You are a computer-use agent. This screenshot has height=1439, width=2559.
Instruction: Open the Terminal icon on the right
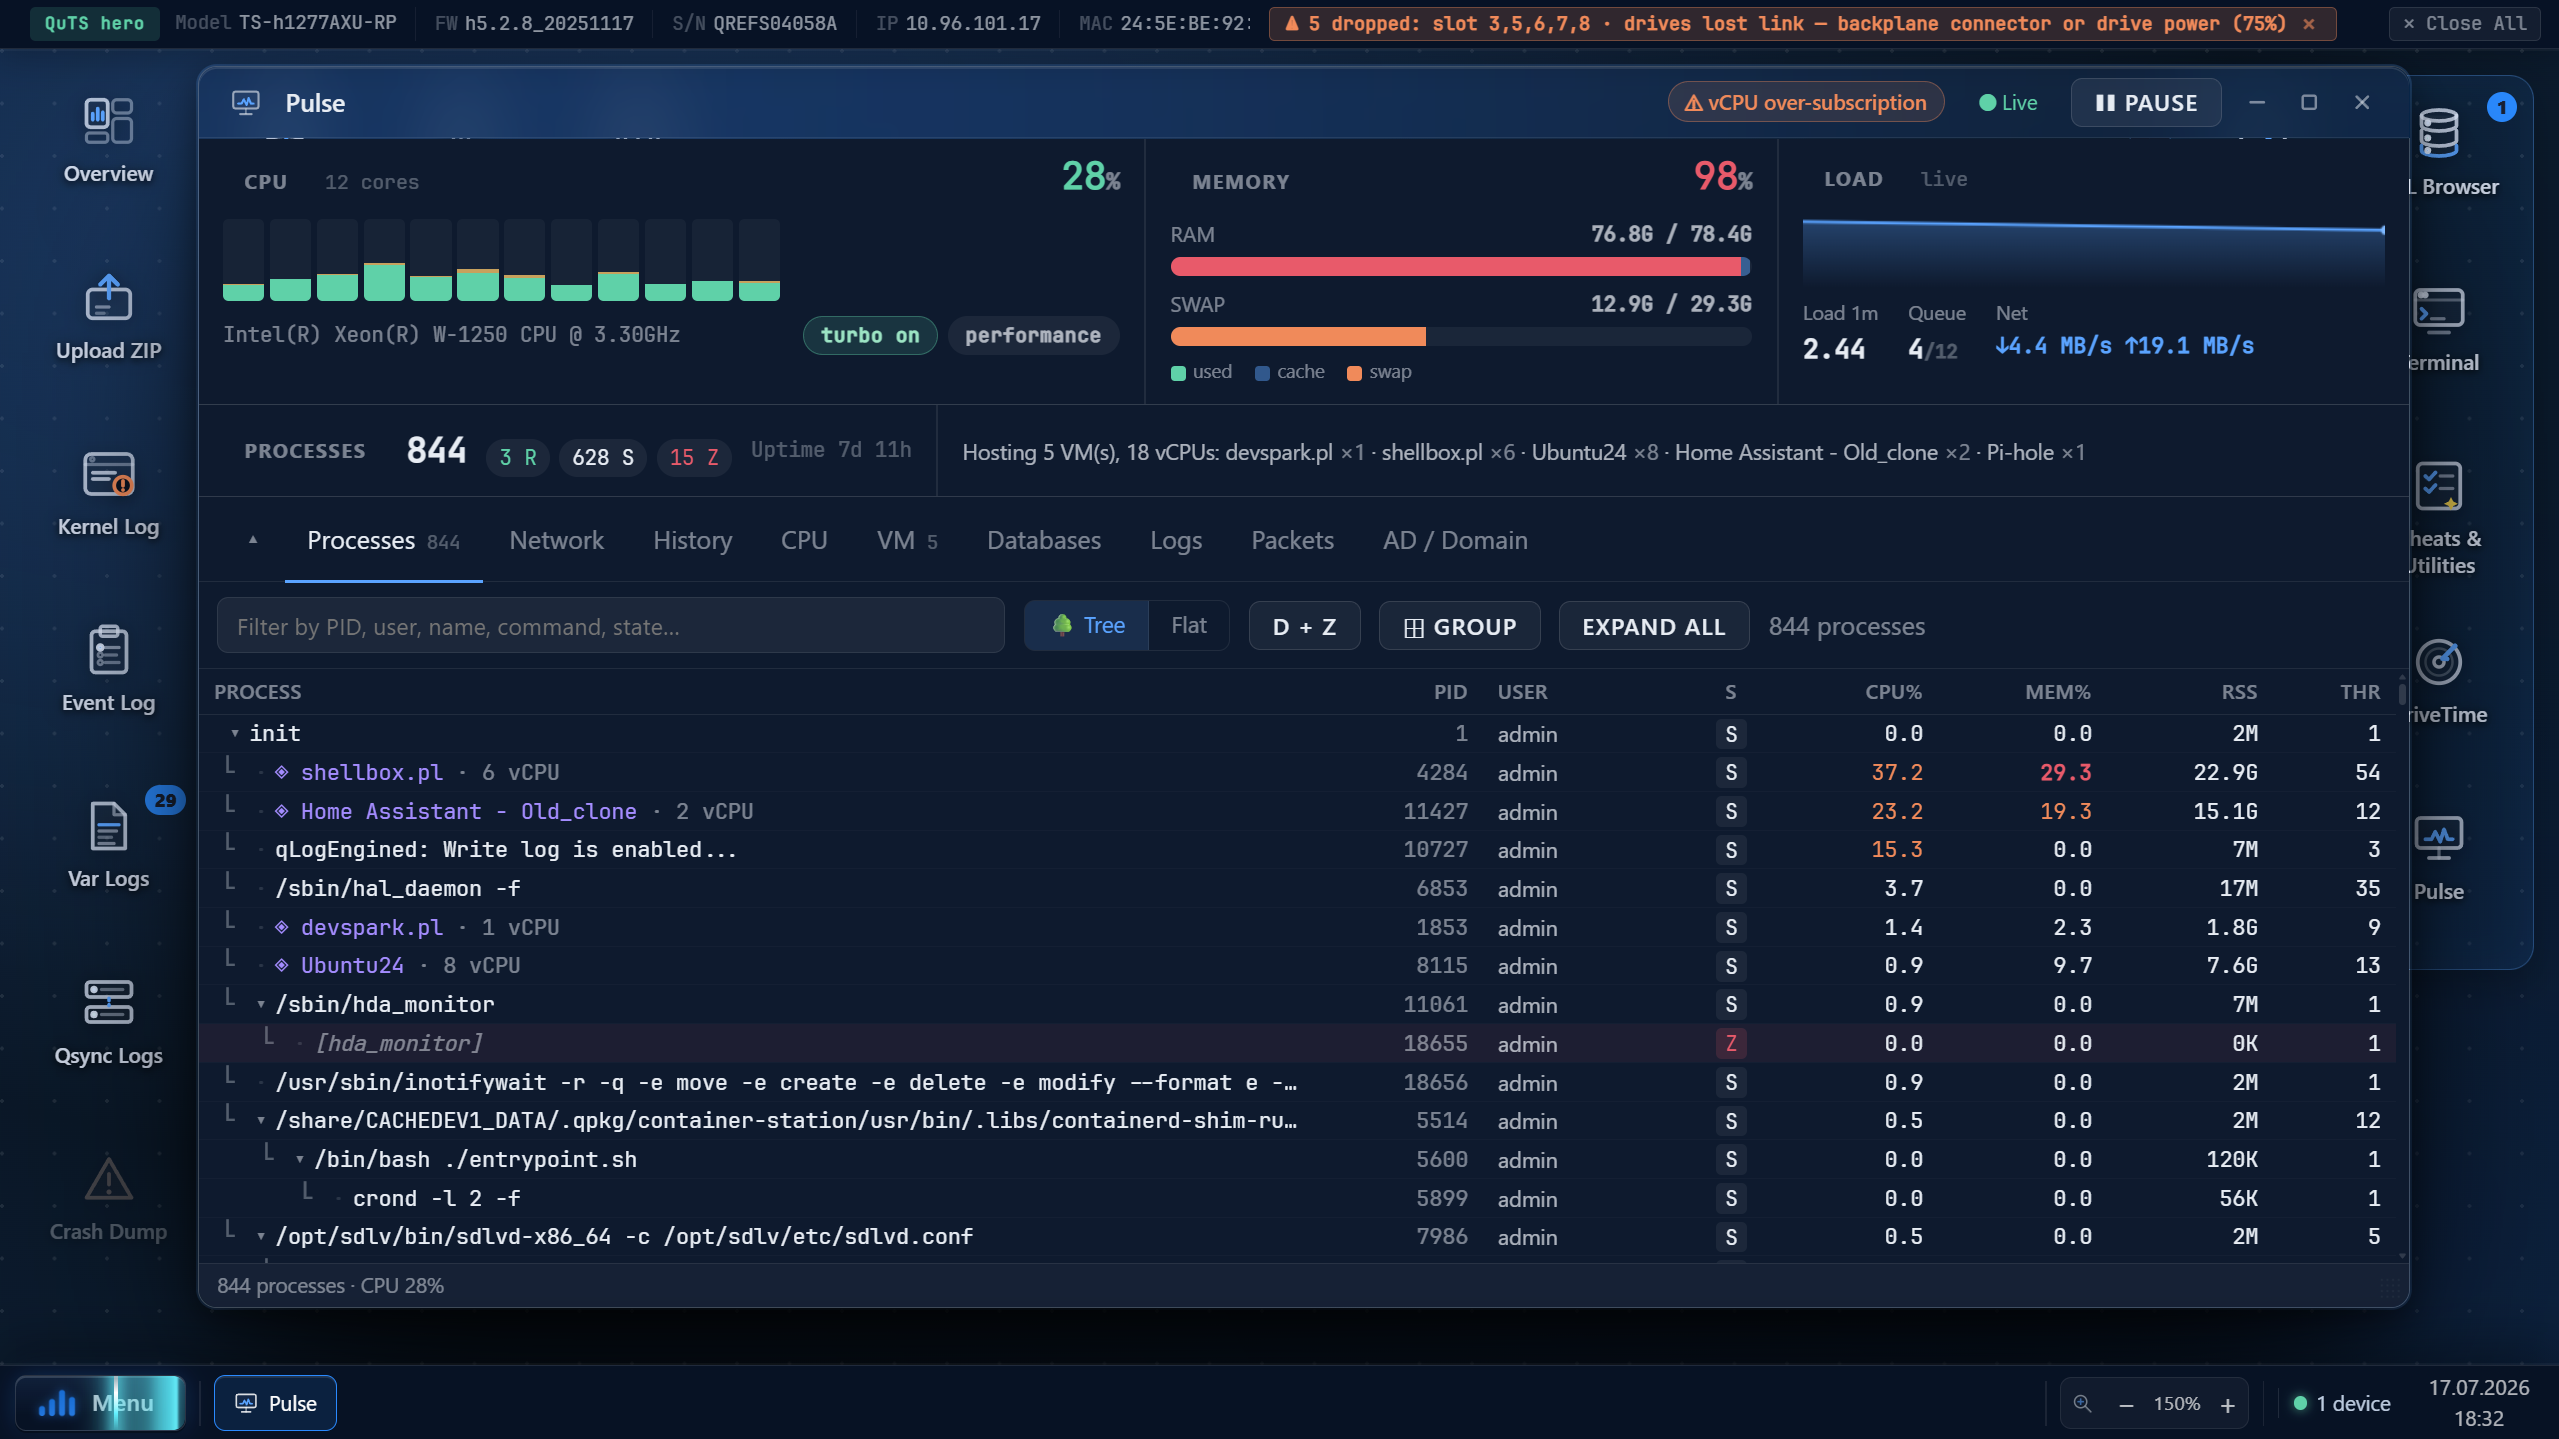(2438, 310)
